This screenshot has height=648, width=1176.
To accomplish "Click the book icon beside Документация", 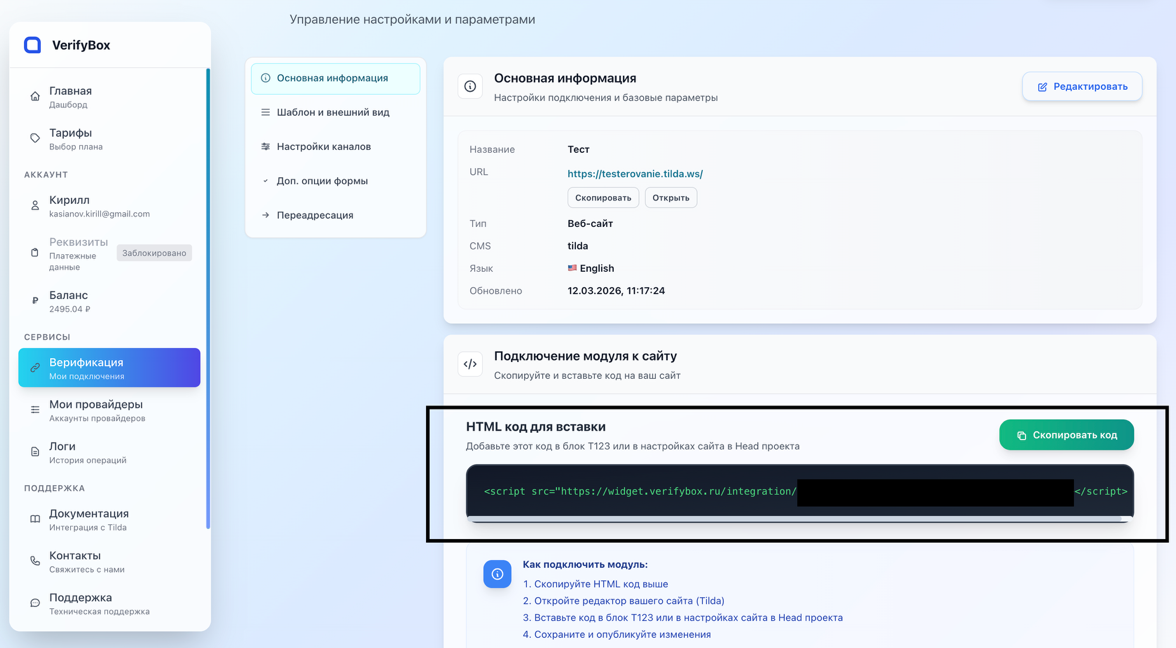I will coord(34,519).
